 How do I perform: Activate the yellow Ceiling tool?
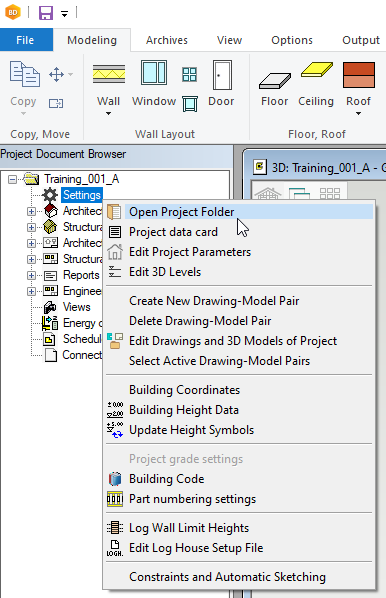[x=316, y=70]
